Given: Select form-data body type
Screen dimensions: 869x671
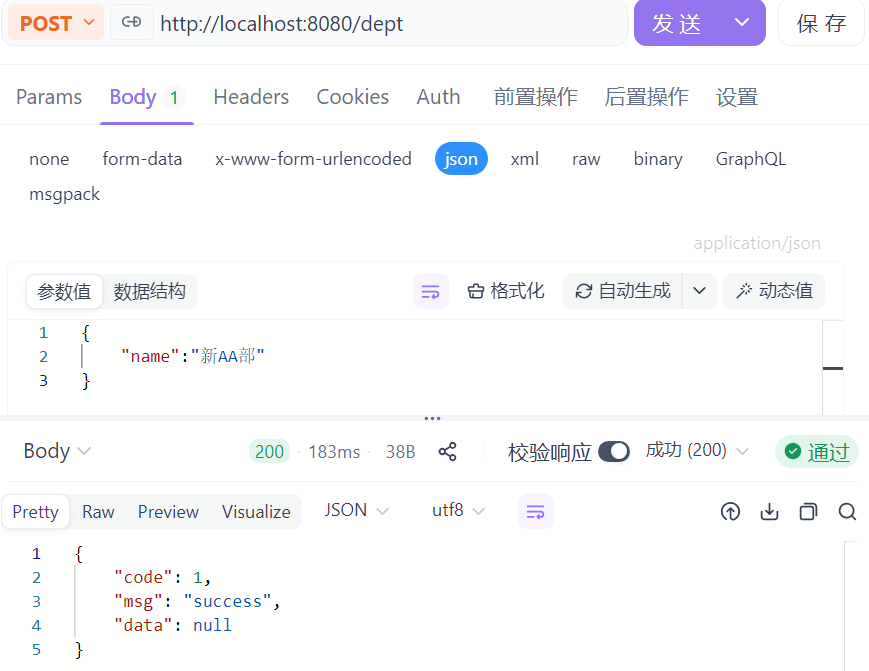Looking at the screenshot, I should [x=142, y=159].
